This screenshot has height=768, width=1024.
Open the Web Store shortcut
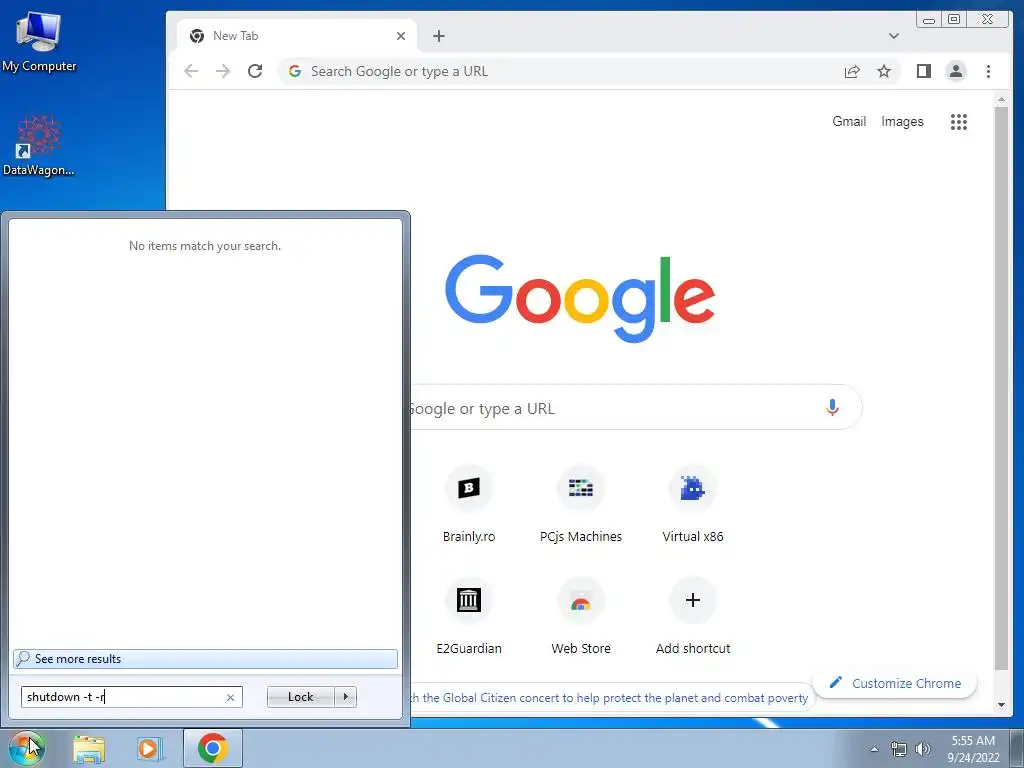tap(581, 616)
